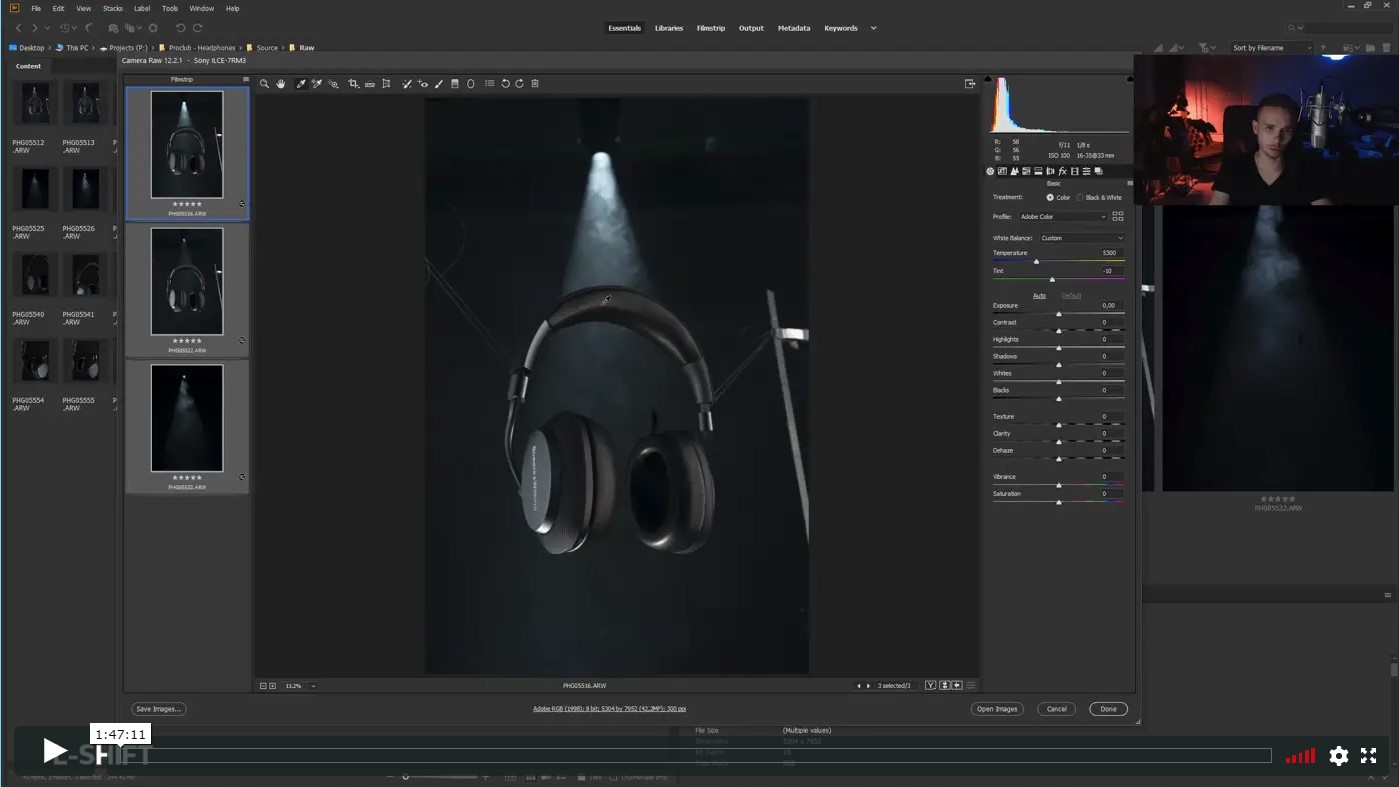
Task: Select the Hand tool
Action: pos(280,84)
